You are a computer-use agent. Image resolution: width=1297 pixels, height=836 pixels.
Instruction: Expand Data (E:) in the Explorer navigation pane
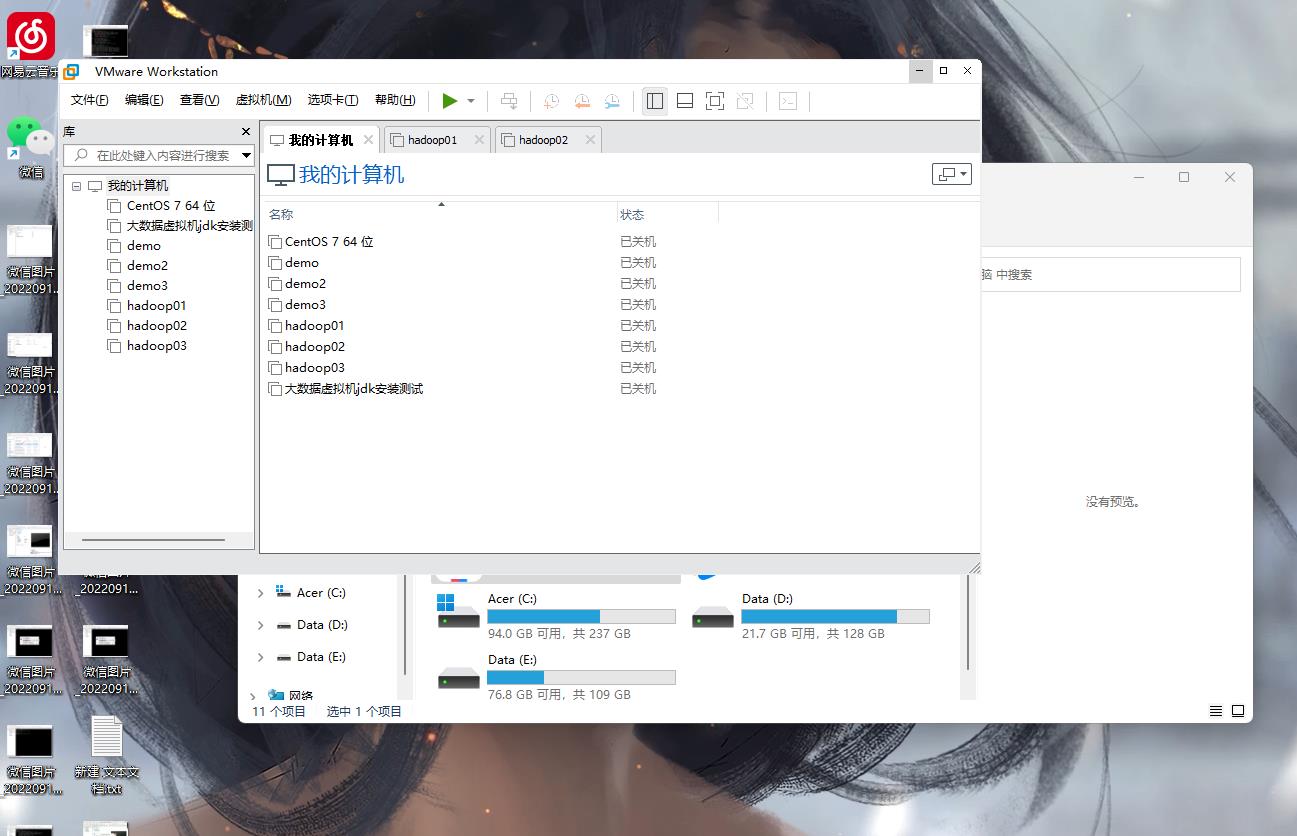tap(260, 657)
